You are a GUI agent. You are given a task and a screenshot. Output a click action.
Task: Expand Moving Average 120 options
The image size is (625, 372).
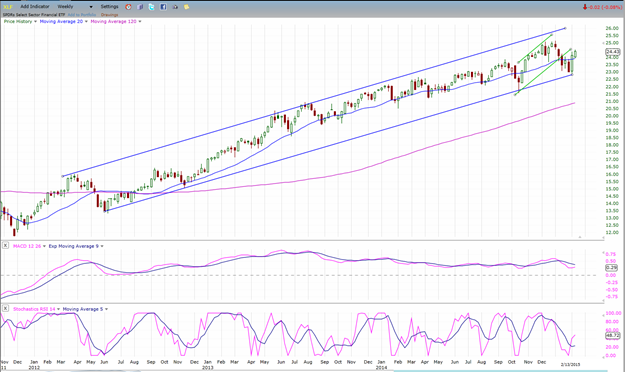(140, 22)
